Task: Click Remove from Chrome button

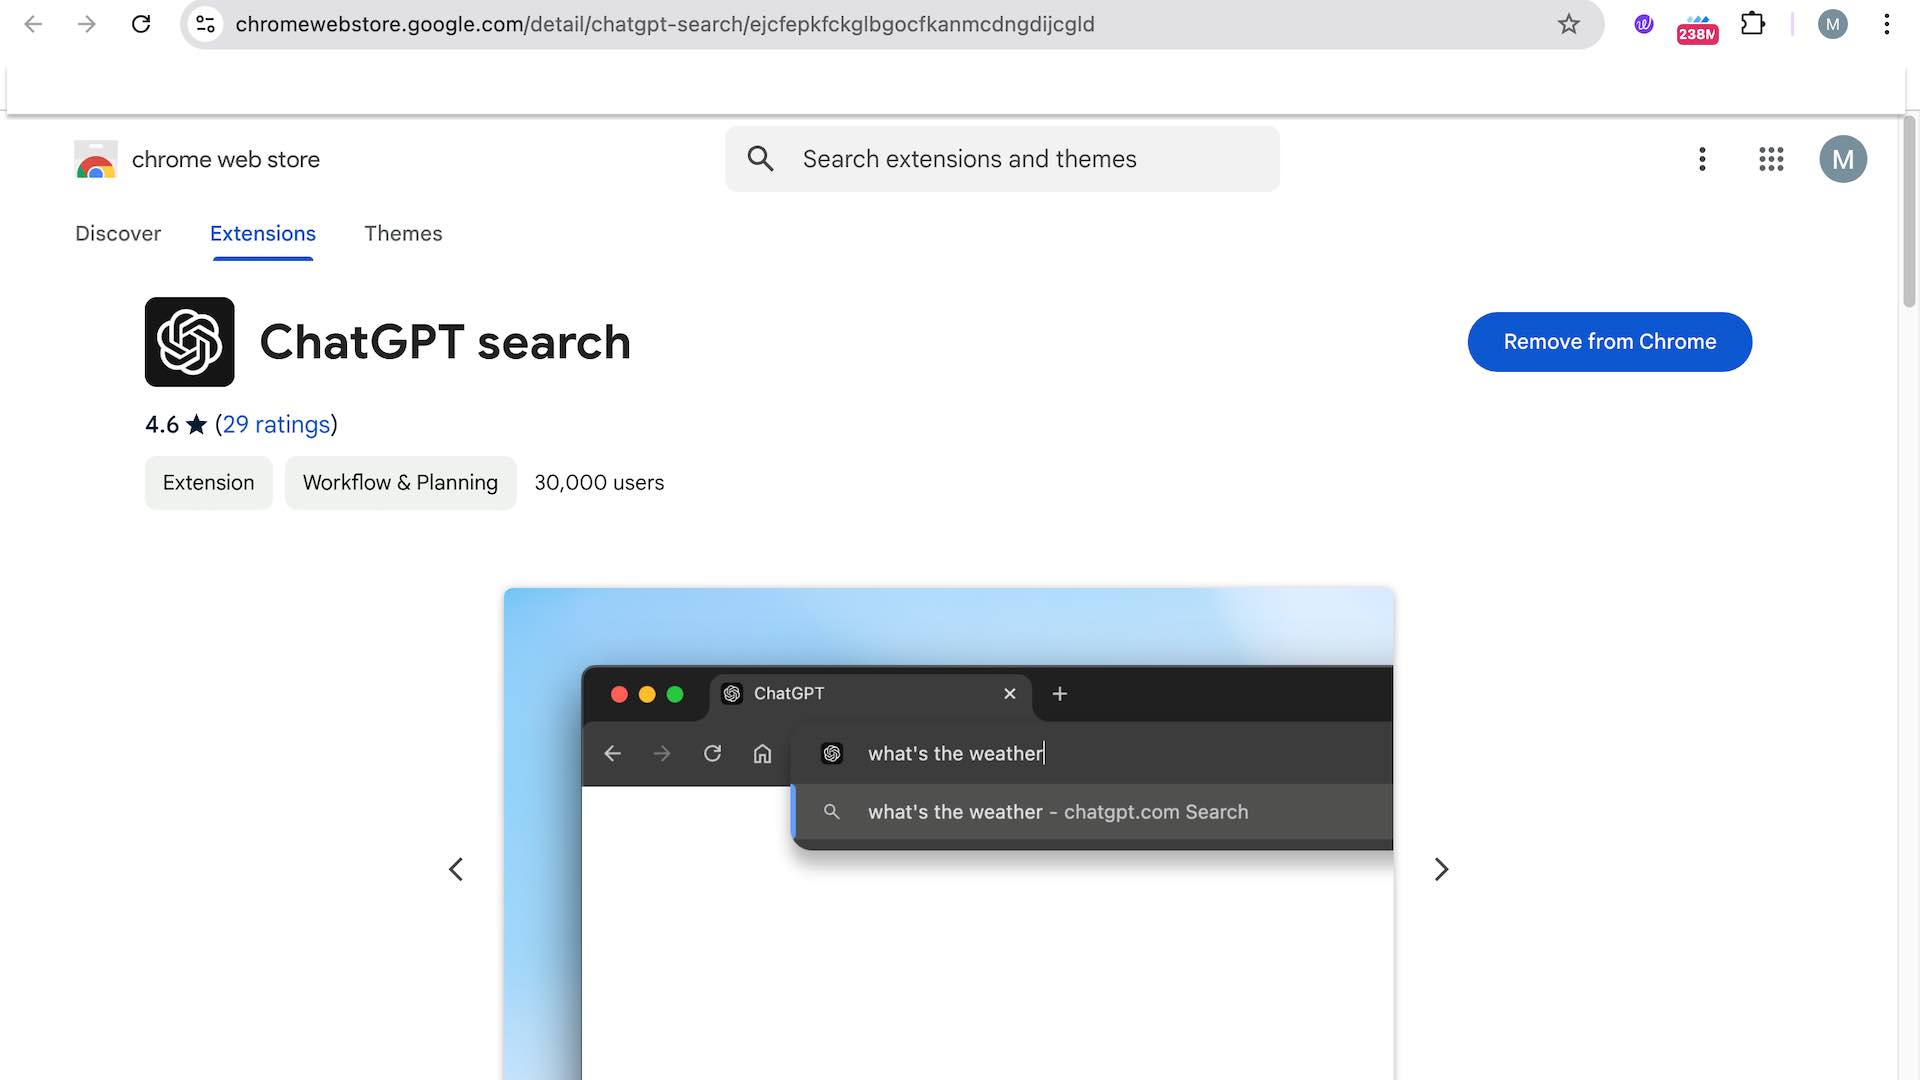Action: coord(1610,342)
